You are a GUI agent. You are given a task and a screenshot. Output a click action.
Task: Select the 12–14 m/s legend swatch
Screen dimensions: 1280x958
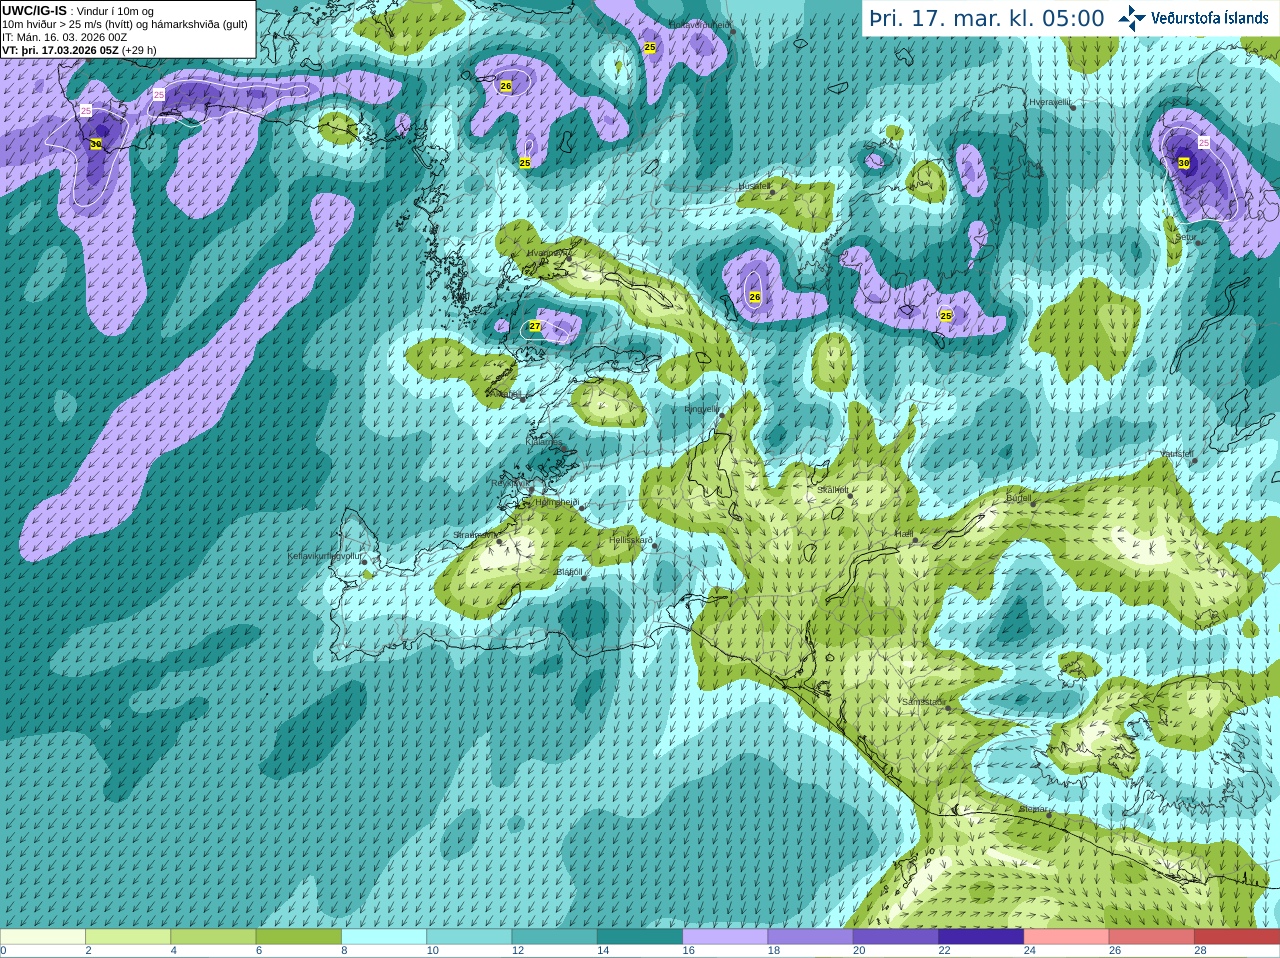[x=555, y=937]
